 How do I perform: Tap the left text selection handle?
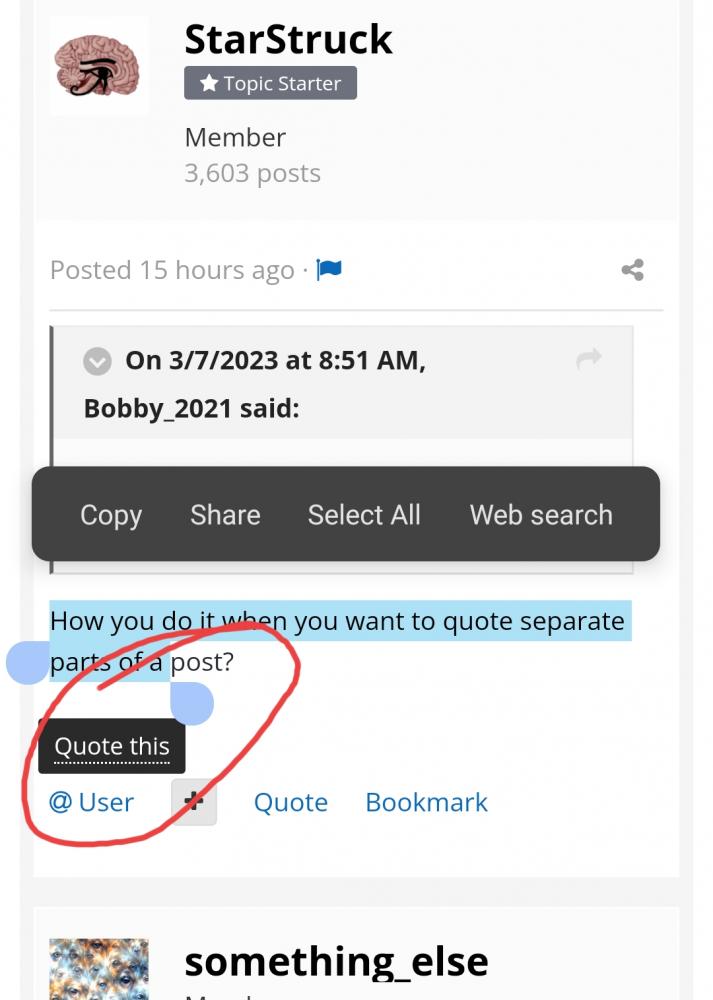pyautogui.click(x=27, y=663)
